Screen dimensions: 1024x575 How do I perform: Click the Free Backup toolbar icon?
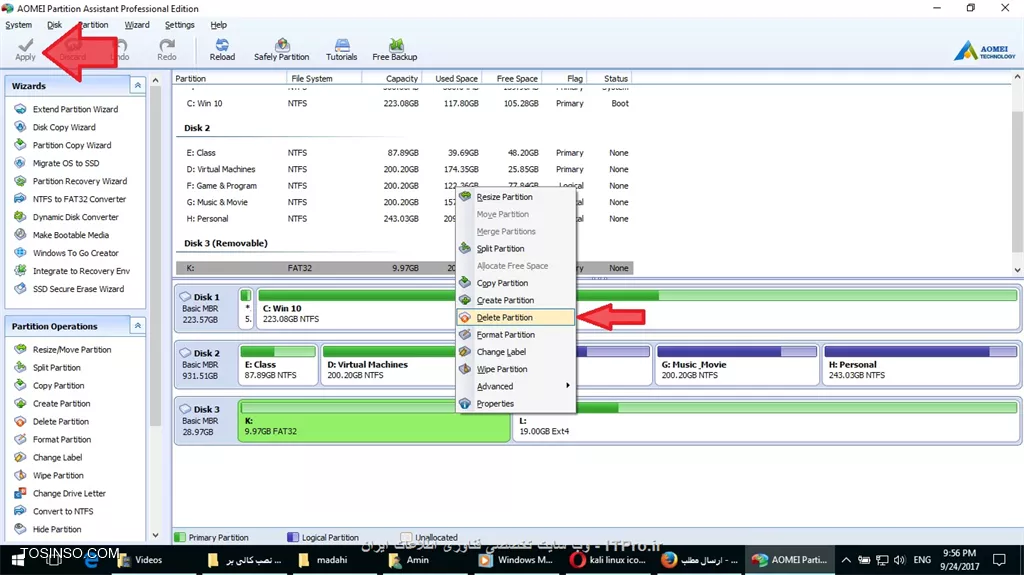click(x=394, y=49)
